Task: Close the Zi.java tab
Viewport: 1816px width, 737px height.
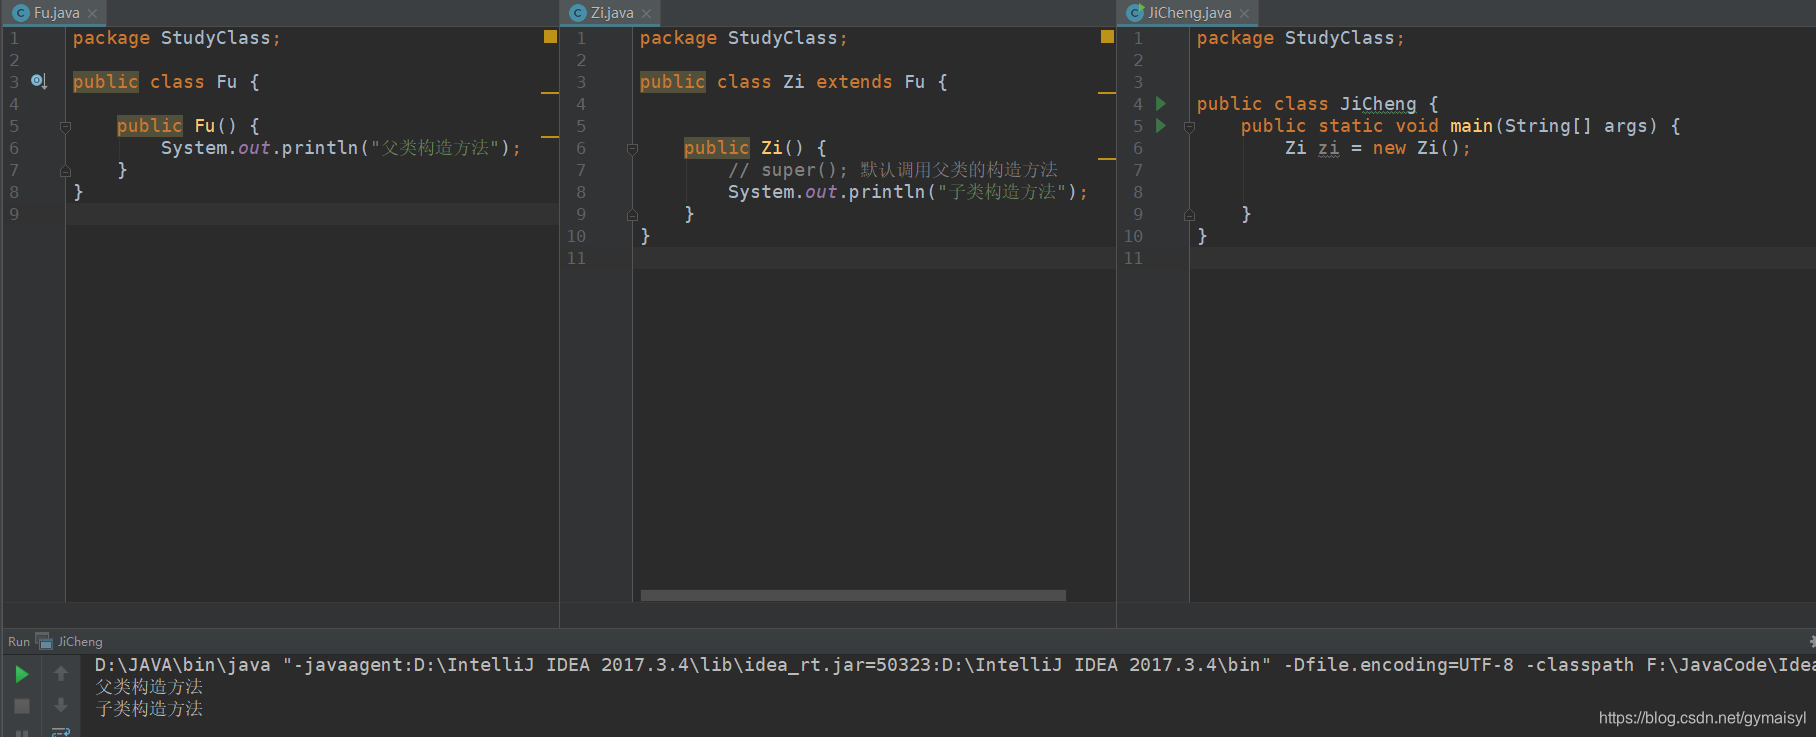Action: coord(646,14)
